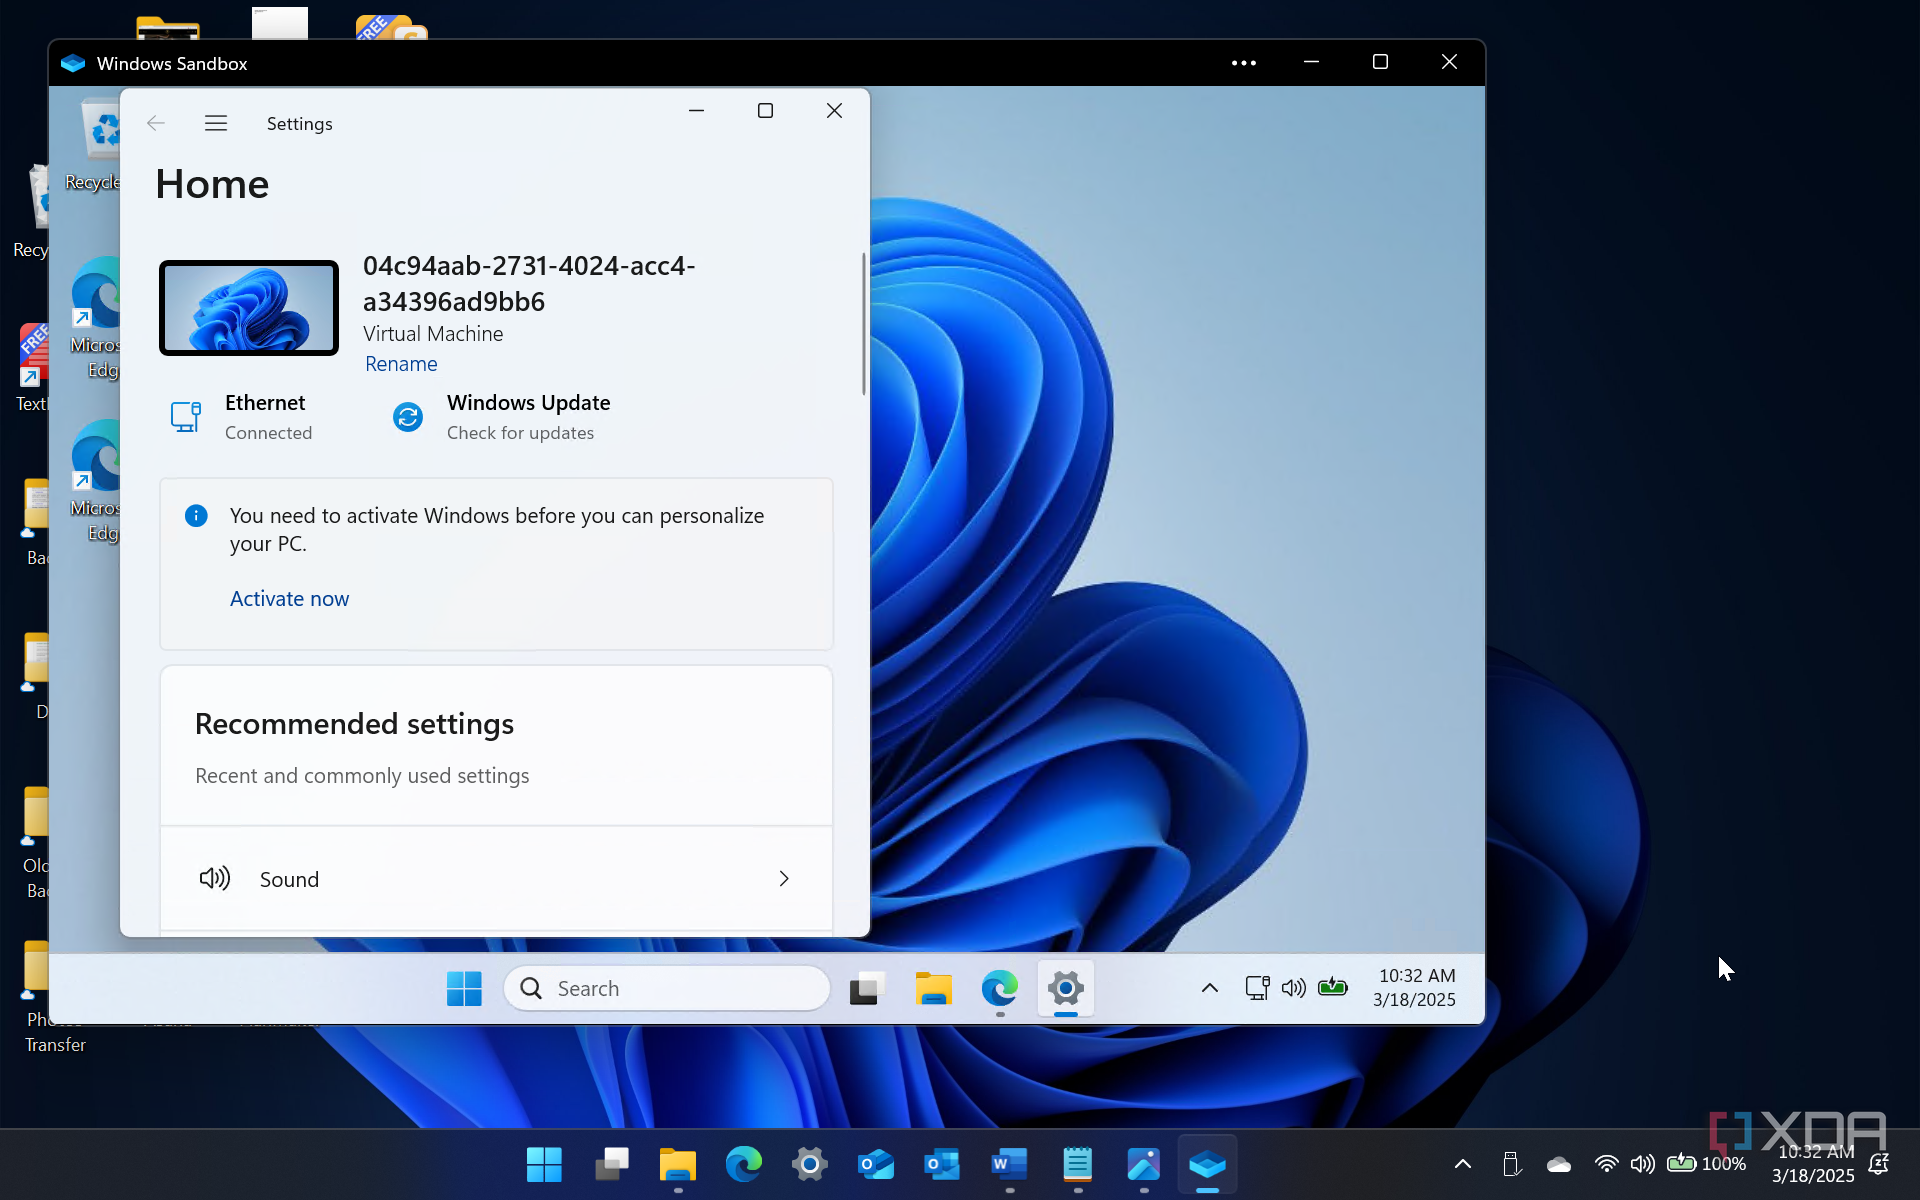Close the Settings window
Viewport: 1920px width, 1200px height.
[834, 111]
